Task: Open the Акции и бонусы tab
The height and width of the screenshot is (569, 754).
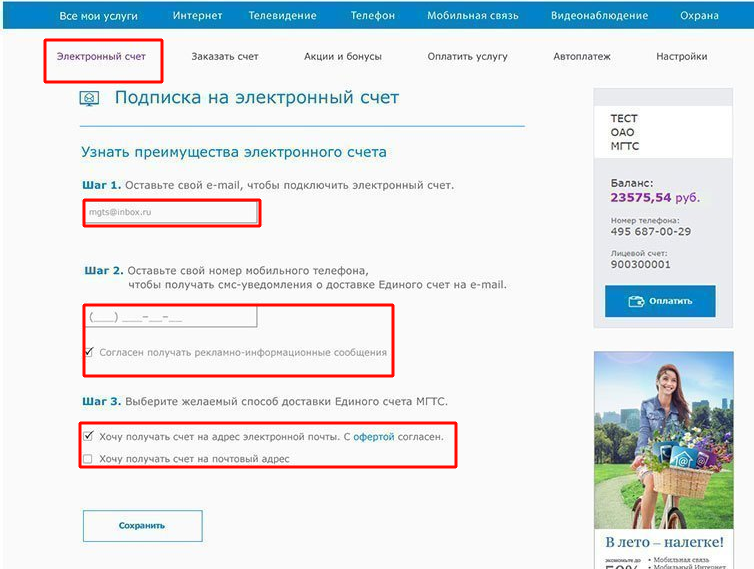Action: point(342,56)
